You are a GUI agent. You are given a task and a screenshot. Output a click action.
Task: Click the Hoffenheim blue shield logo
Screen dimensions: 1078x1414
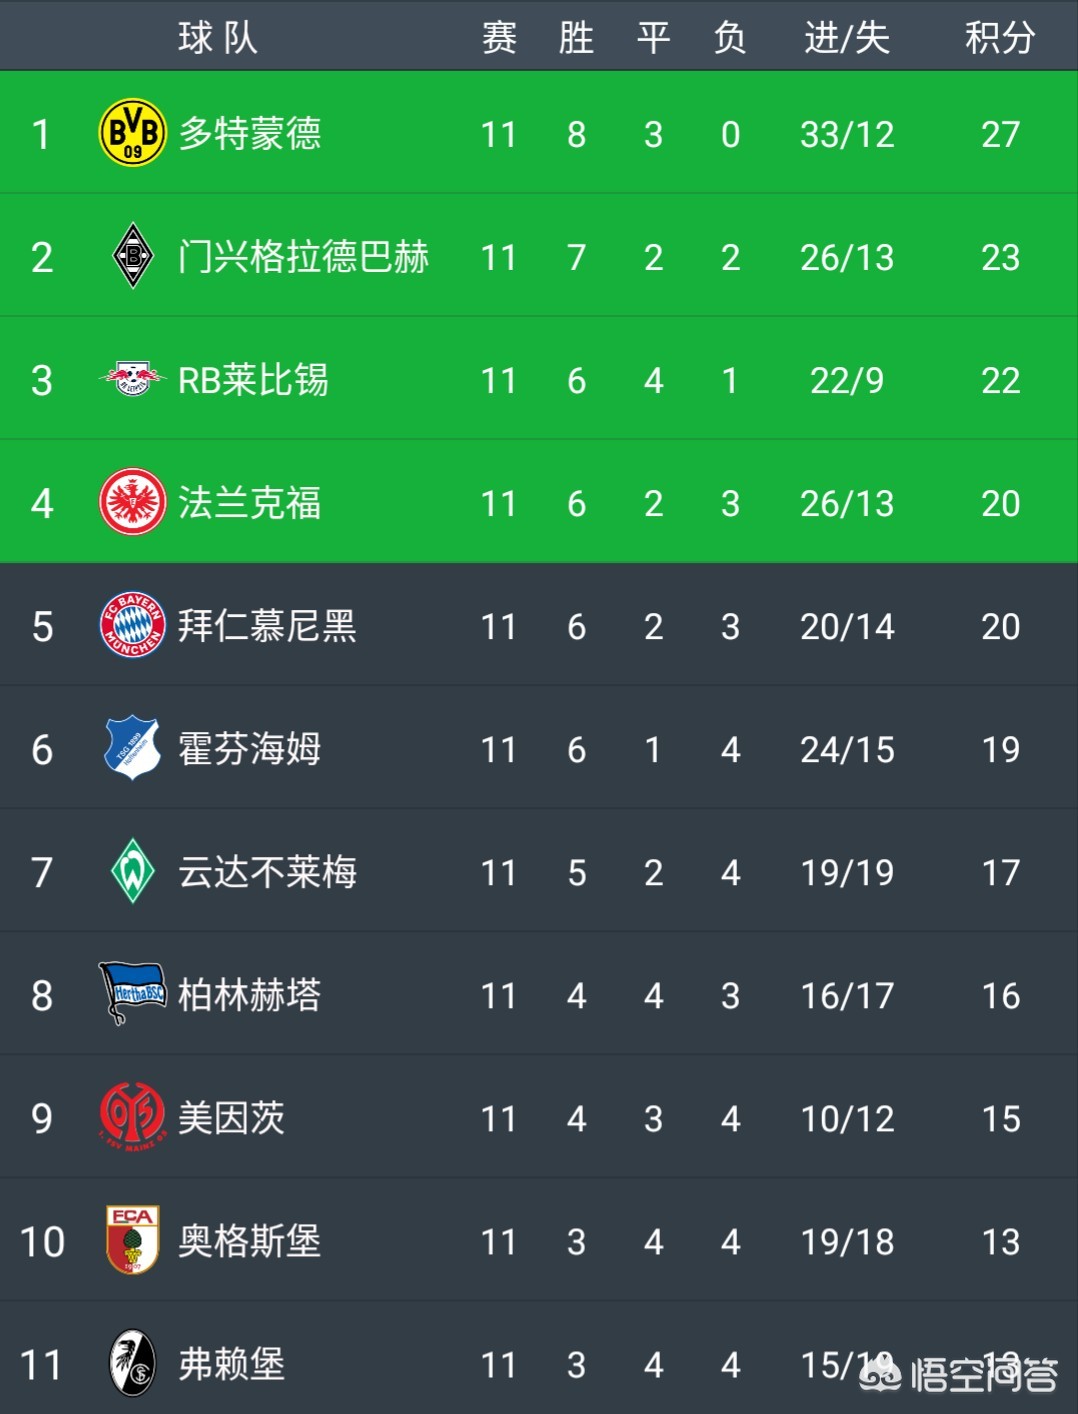[132, 748]
